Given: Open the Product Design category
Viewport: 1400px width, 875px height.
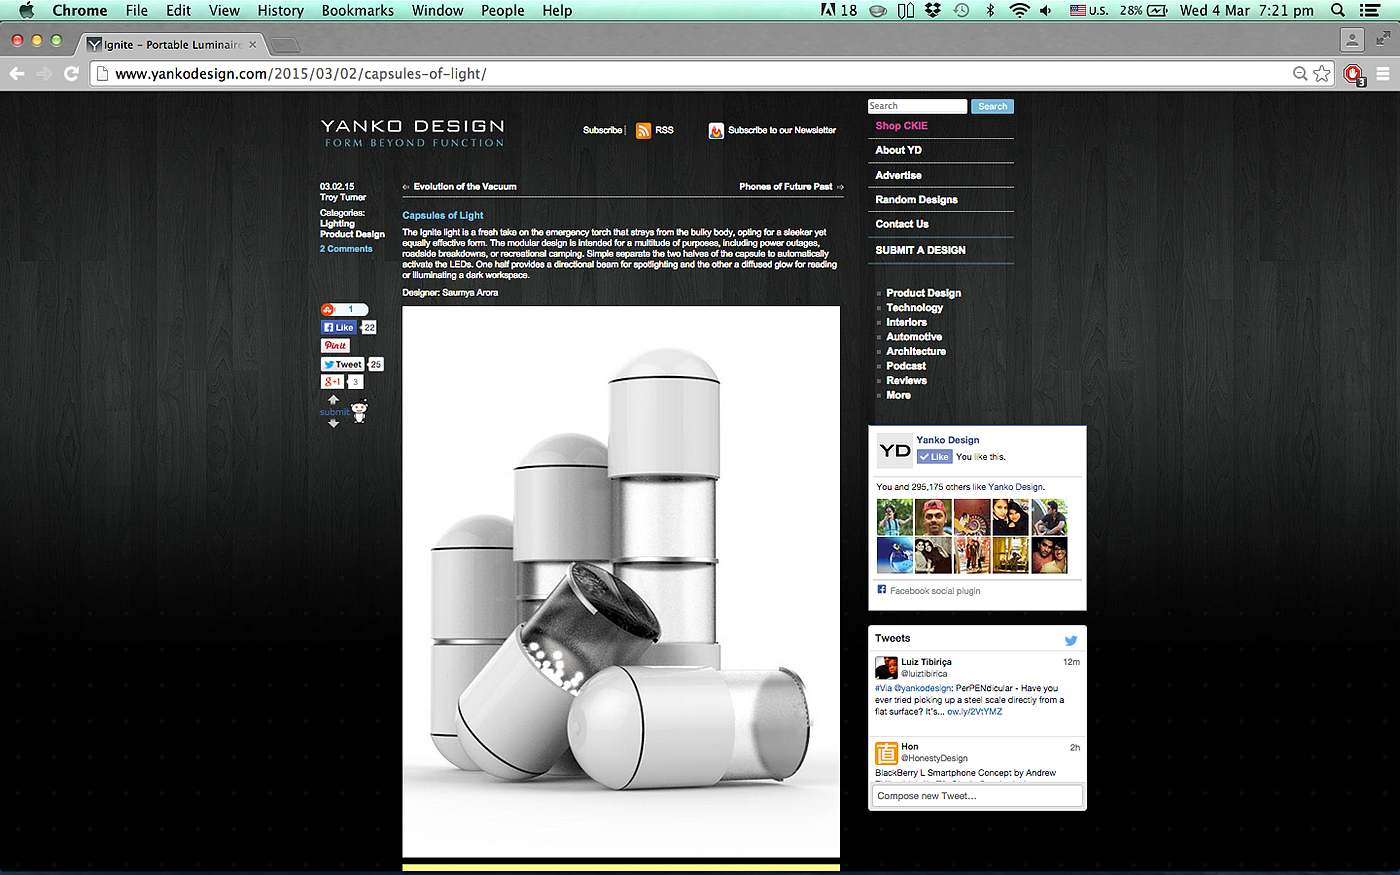Looking at the screenshot, I should 924,293.
